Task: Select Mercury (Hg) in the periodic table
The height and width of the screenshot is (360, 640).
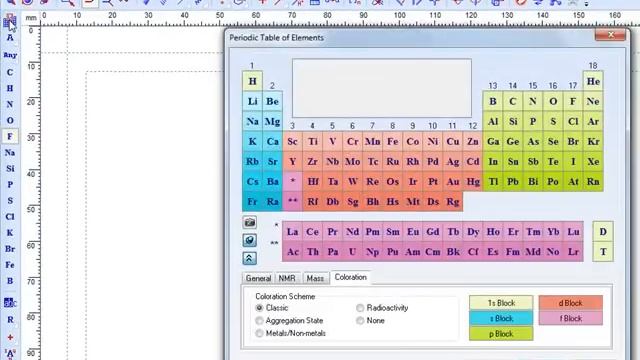Action: point(473,182)
